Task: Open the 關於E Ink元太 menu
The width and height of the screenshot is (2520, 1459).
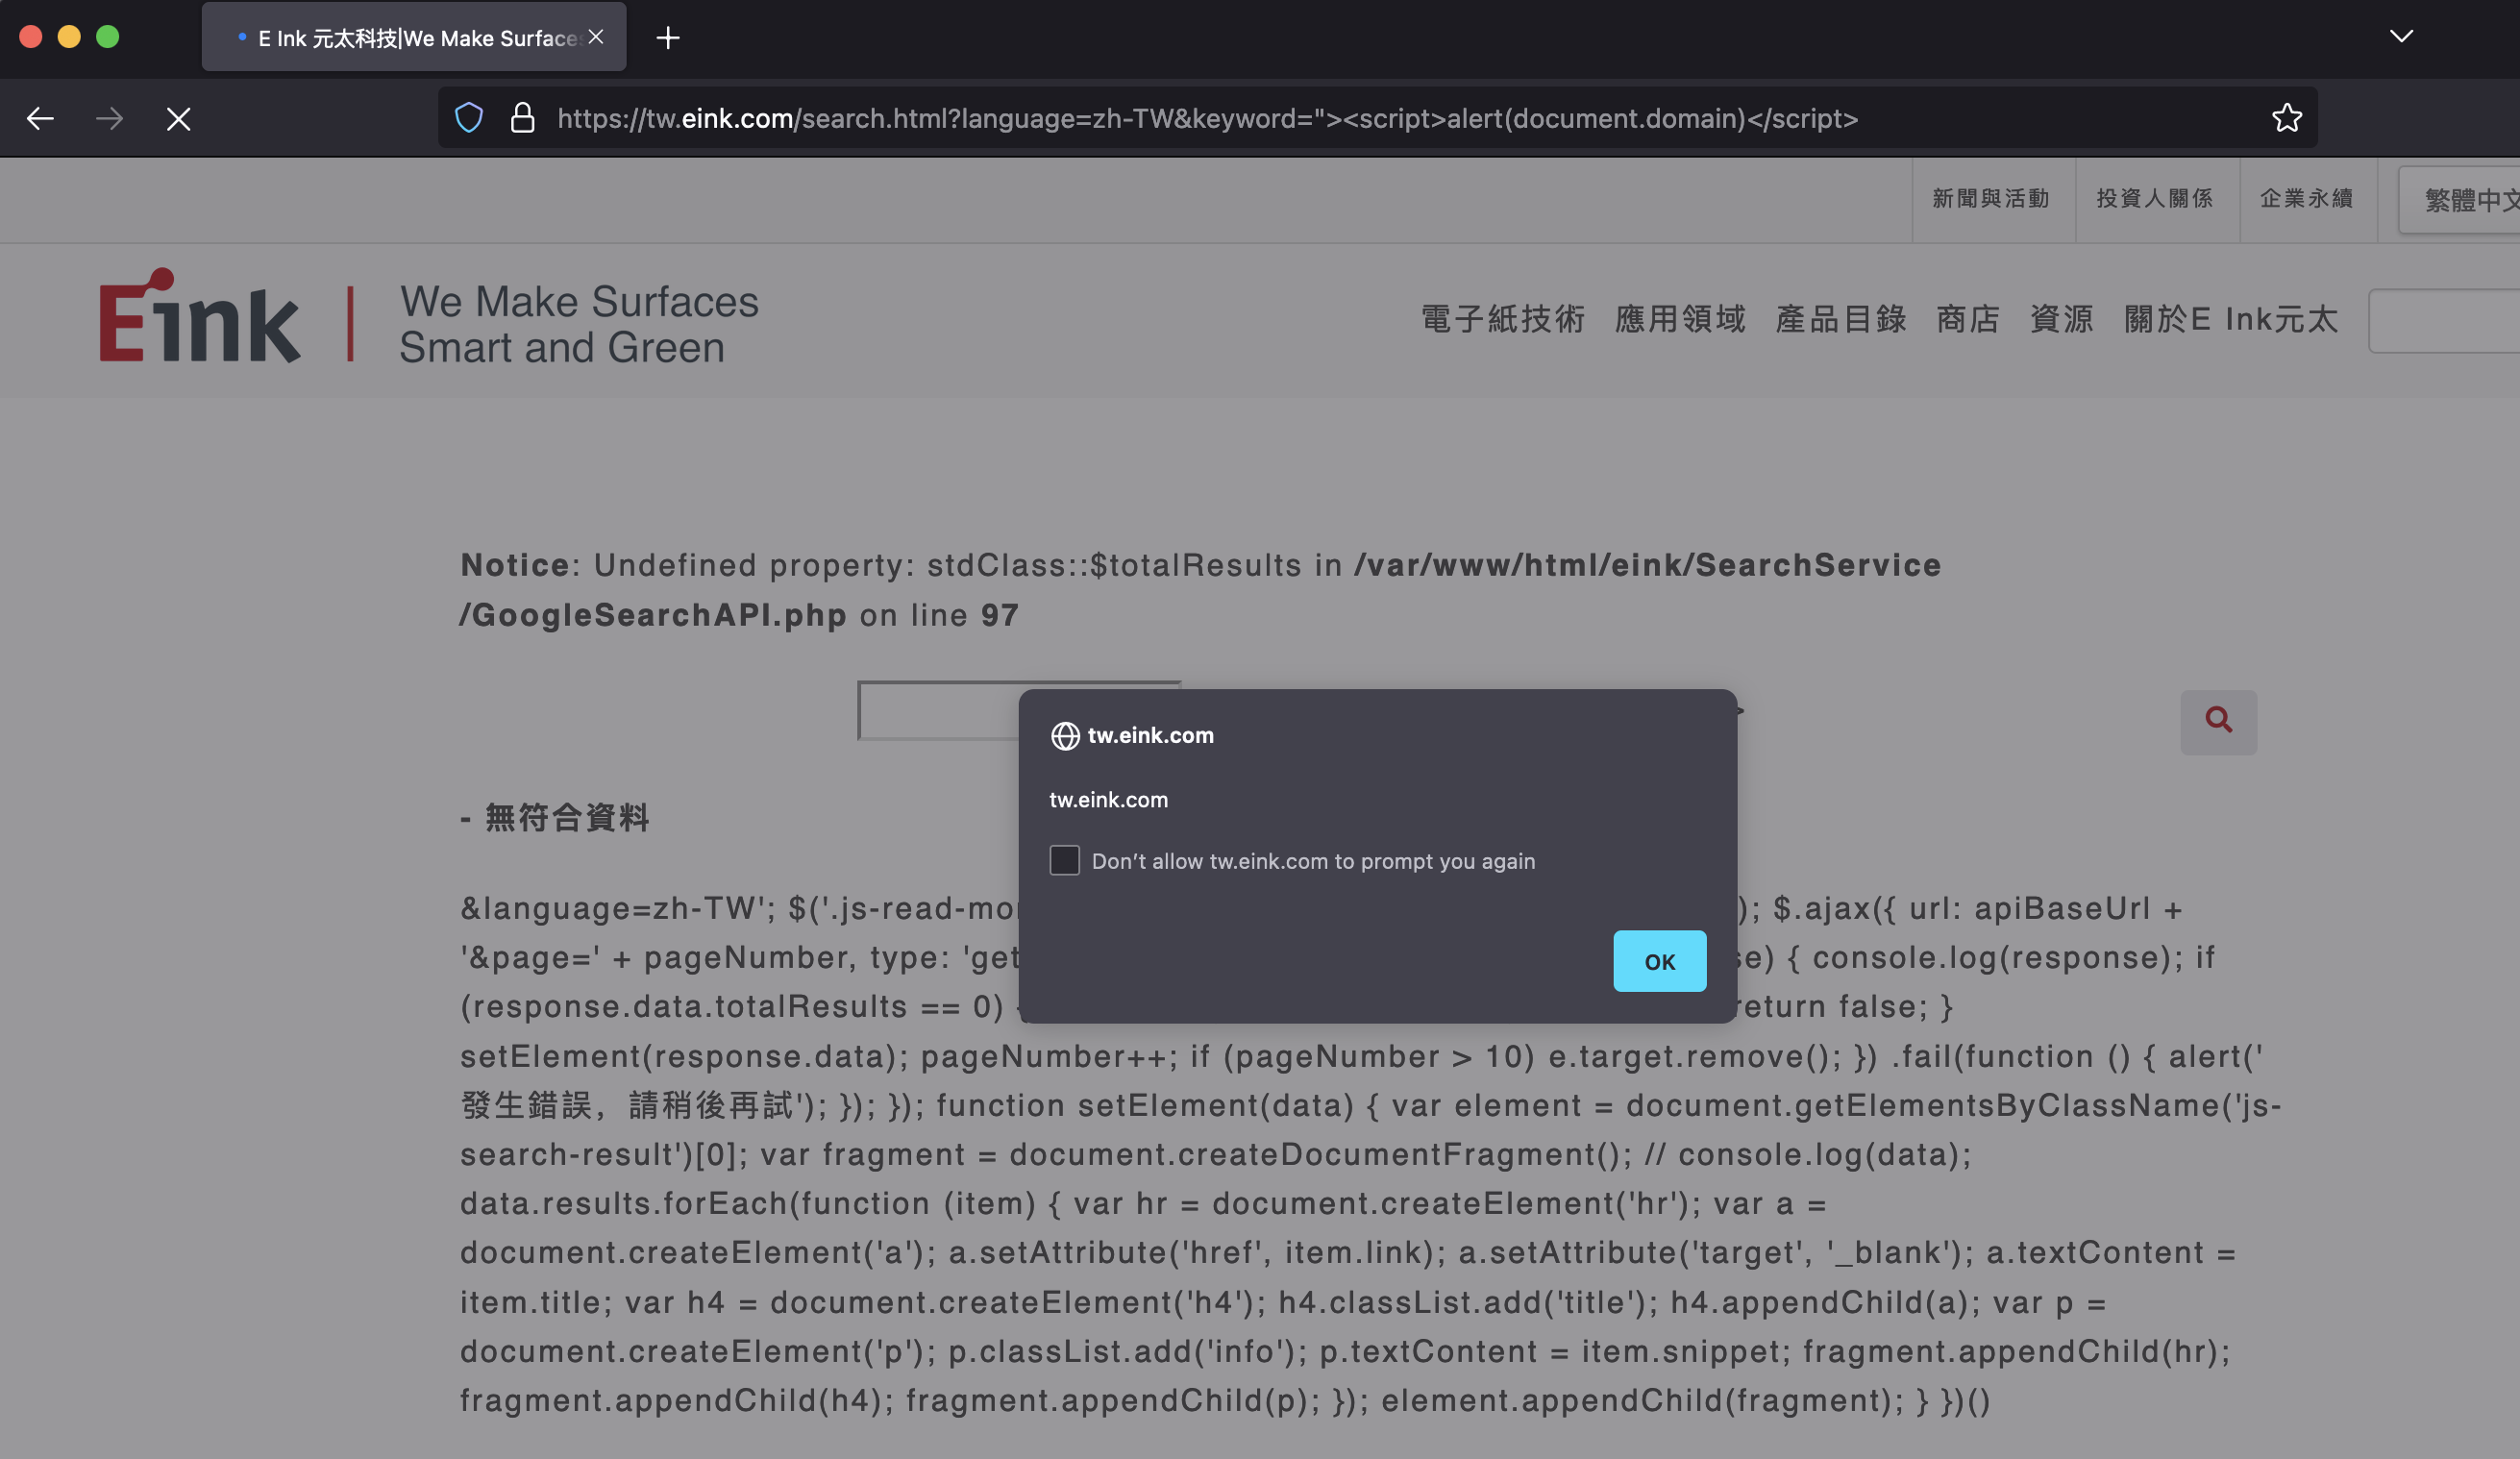Action: 2231,319
